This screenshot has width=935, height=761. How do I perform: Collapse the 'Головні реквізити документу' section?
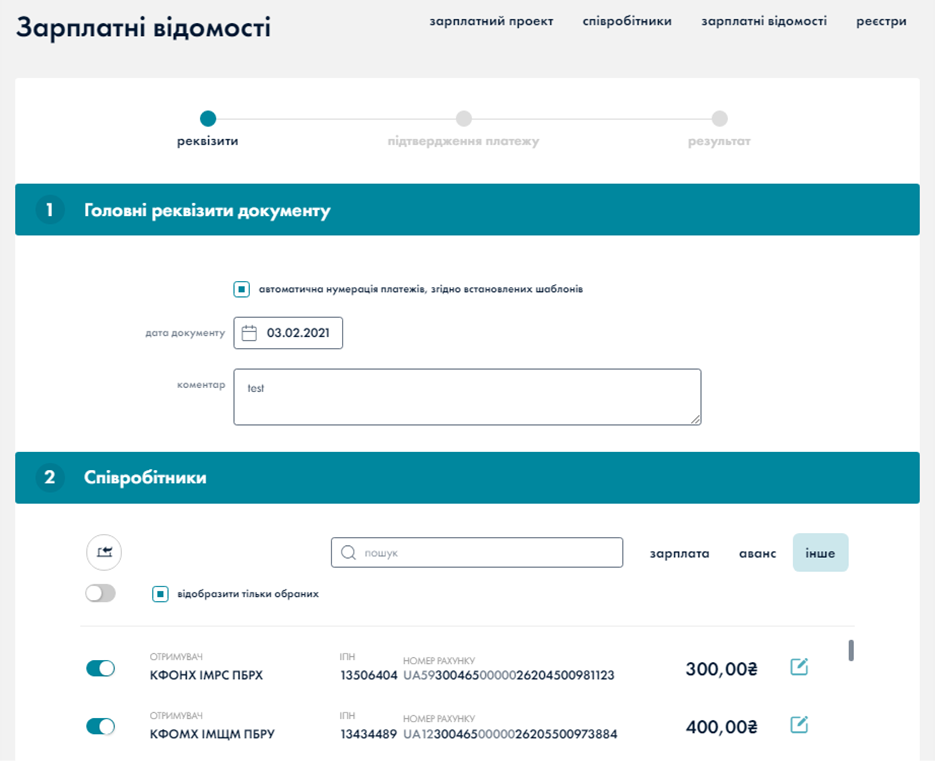pyautogui.click(x=467, y=211)
